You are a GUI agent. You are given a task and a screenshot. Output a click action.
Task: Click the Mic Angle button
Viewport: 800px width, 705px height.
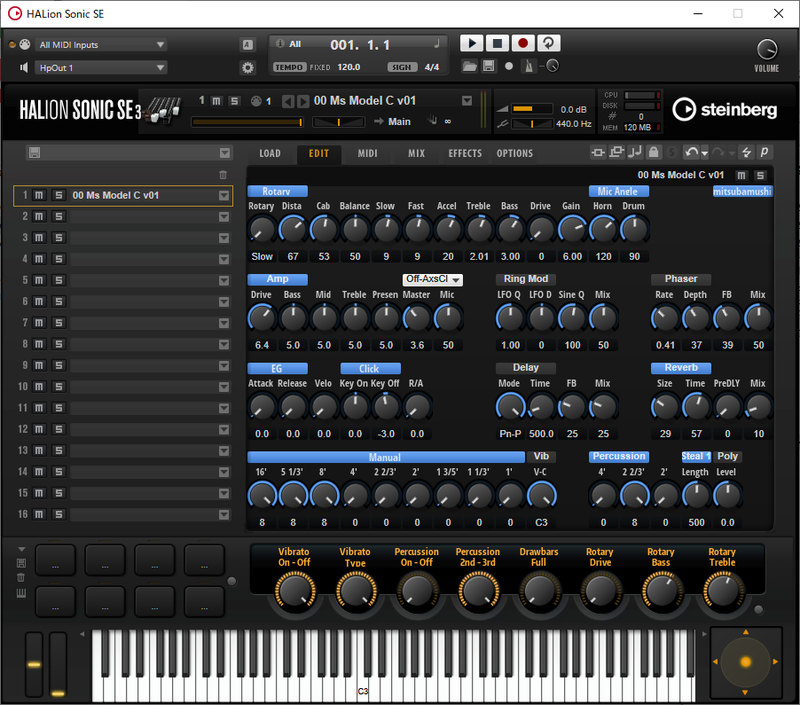coord(618,191)
